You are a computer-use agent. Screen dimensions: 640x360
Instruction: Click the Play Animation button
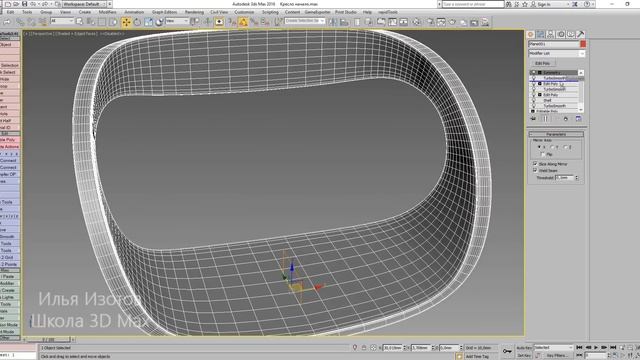(596, 347)
